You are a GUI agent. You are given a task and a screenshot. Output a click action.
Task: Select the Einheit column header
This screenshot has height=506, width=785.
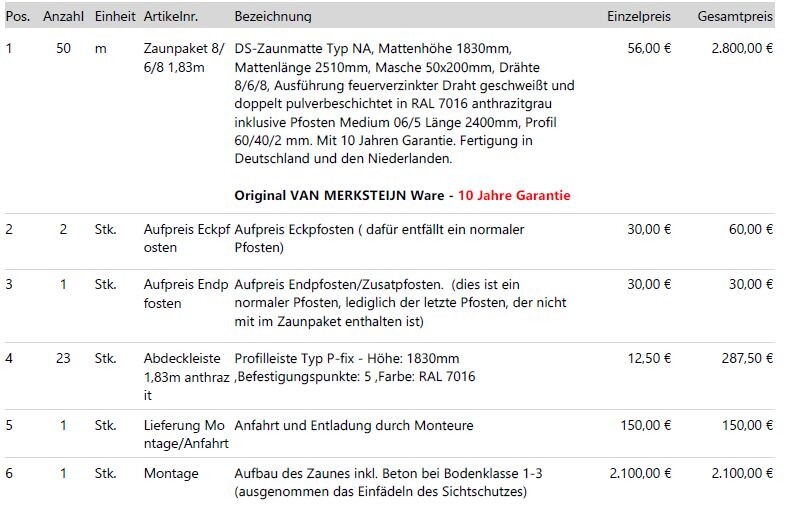[115, 17]
